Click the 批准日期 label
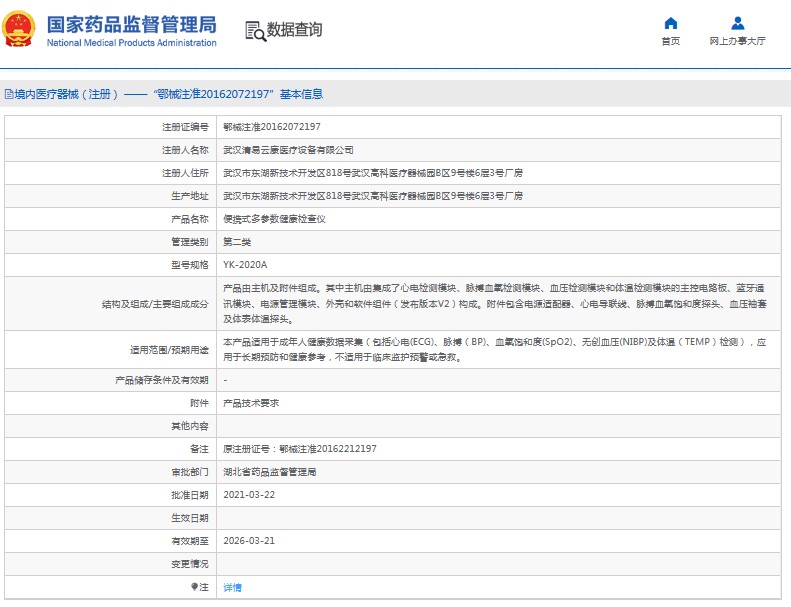 coord(190,494)
